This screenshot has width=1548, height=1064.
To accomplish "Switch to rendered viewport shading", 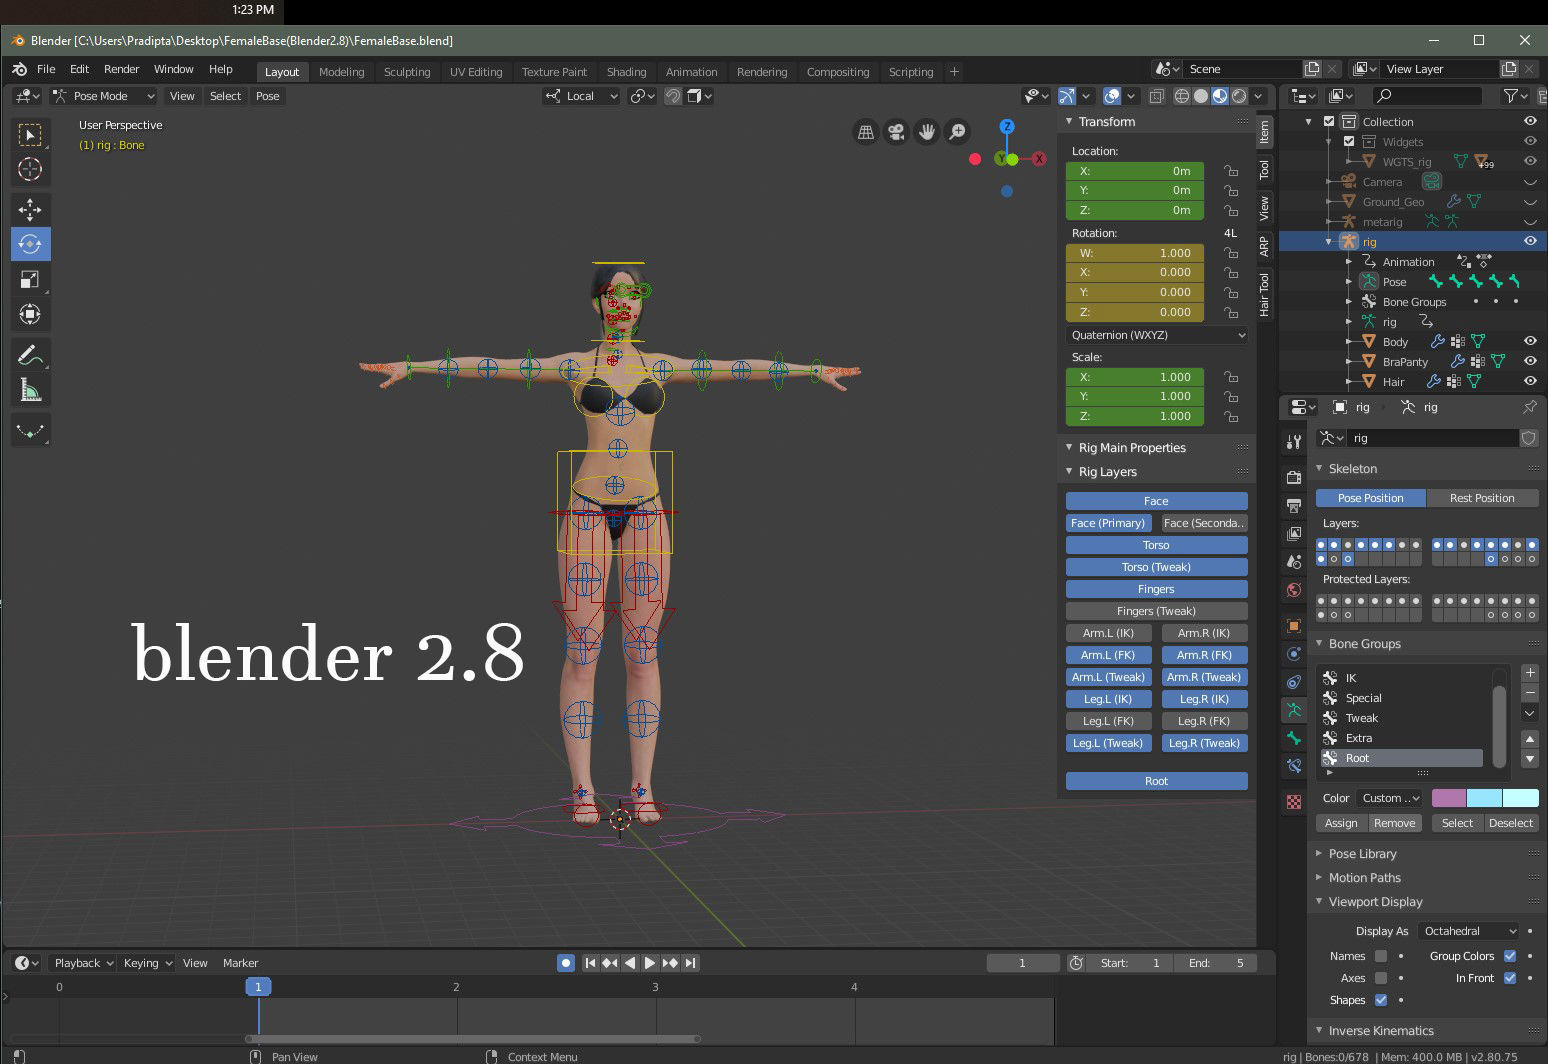I will [x=1239, y=96].
